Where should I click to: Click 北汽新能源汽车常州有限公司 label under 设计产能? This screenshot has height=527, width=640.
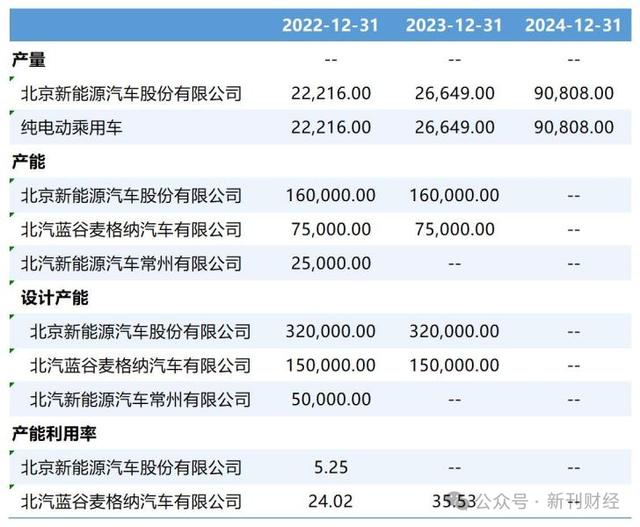pos(140,399)
